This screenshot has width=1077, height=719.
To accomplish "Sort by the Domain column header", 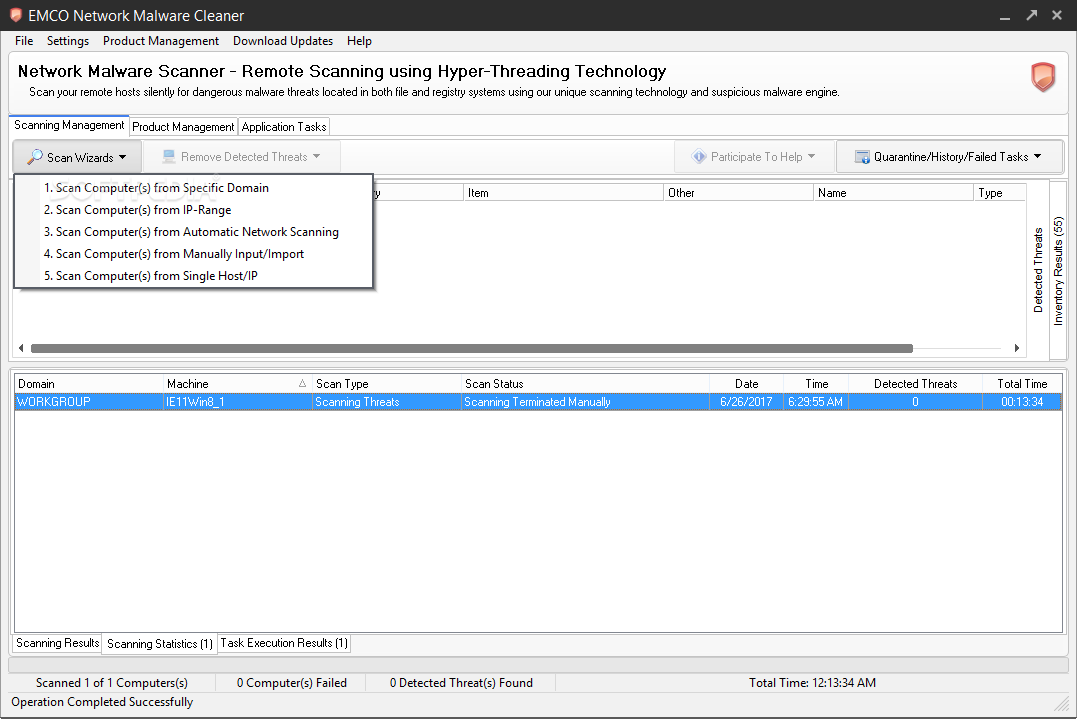I will tap(89, 384).
